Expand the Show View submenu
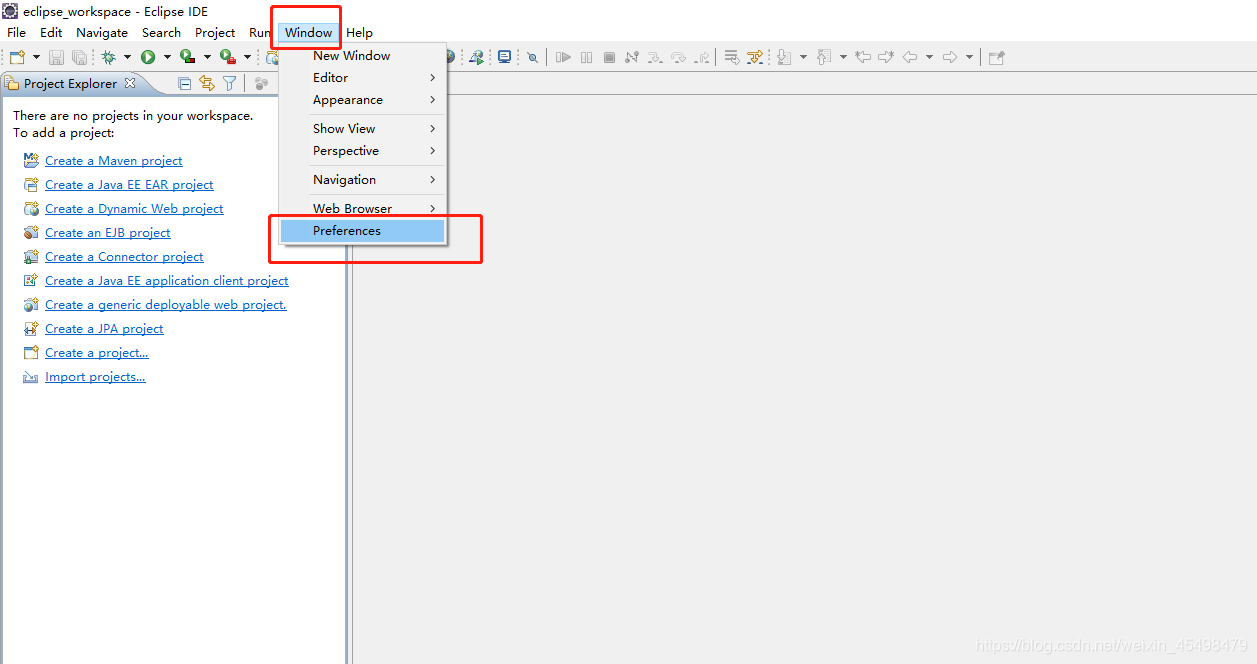The height and width of the screenshot is (664, 1257). pos(363,129)
